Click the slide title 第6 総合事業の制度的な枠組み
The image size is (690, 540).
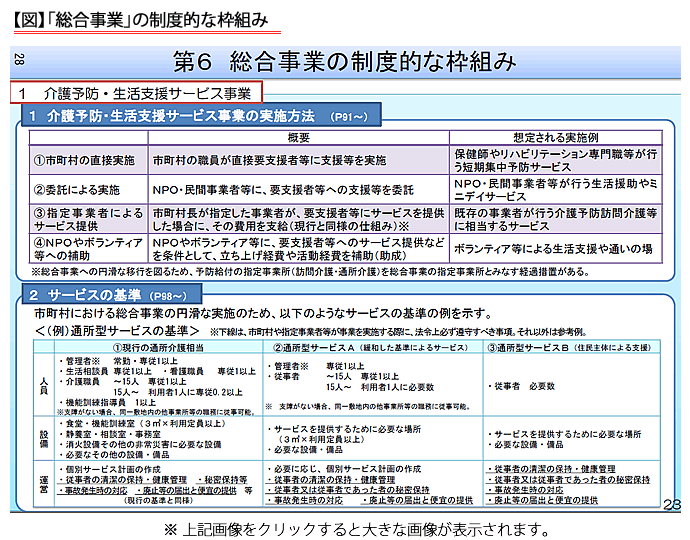pyautogui.click(x=345, y=61)
